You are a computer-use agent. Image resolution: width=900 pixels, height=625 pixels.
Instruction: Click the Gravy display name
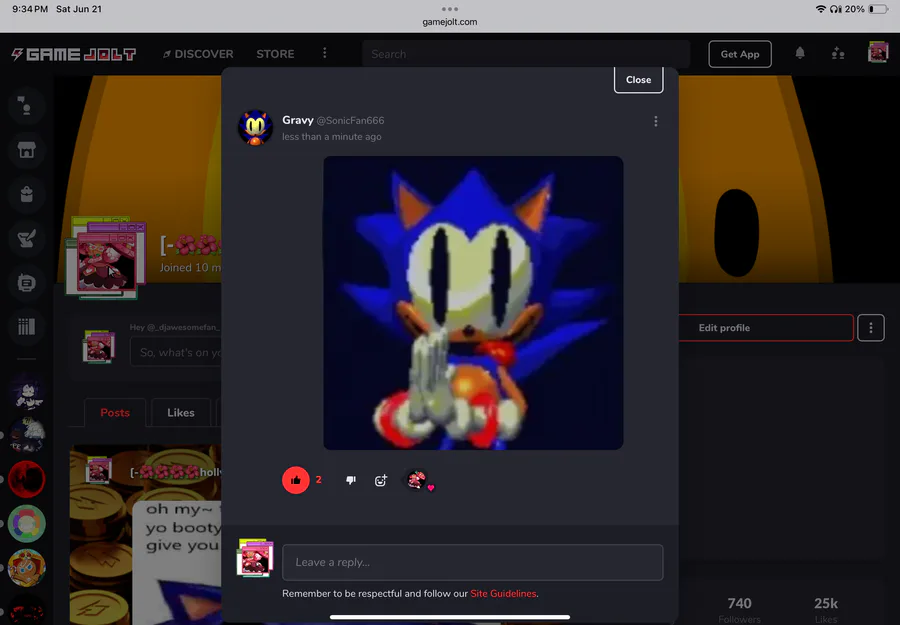[297, 120]
